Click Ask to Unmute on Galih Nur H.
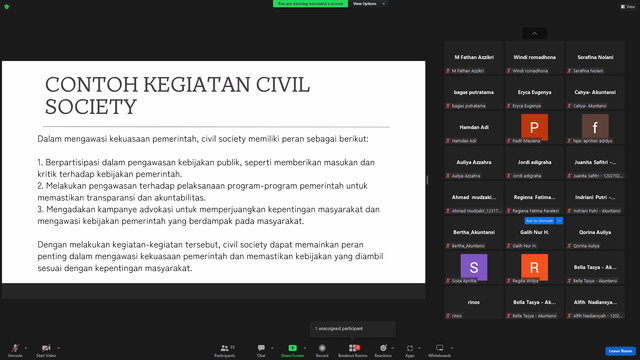Image resolution: width=640 pixels, height=360 pixels. 539,220
